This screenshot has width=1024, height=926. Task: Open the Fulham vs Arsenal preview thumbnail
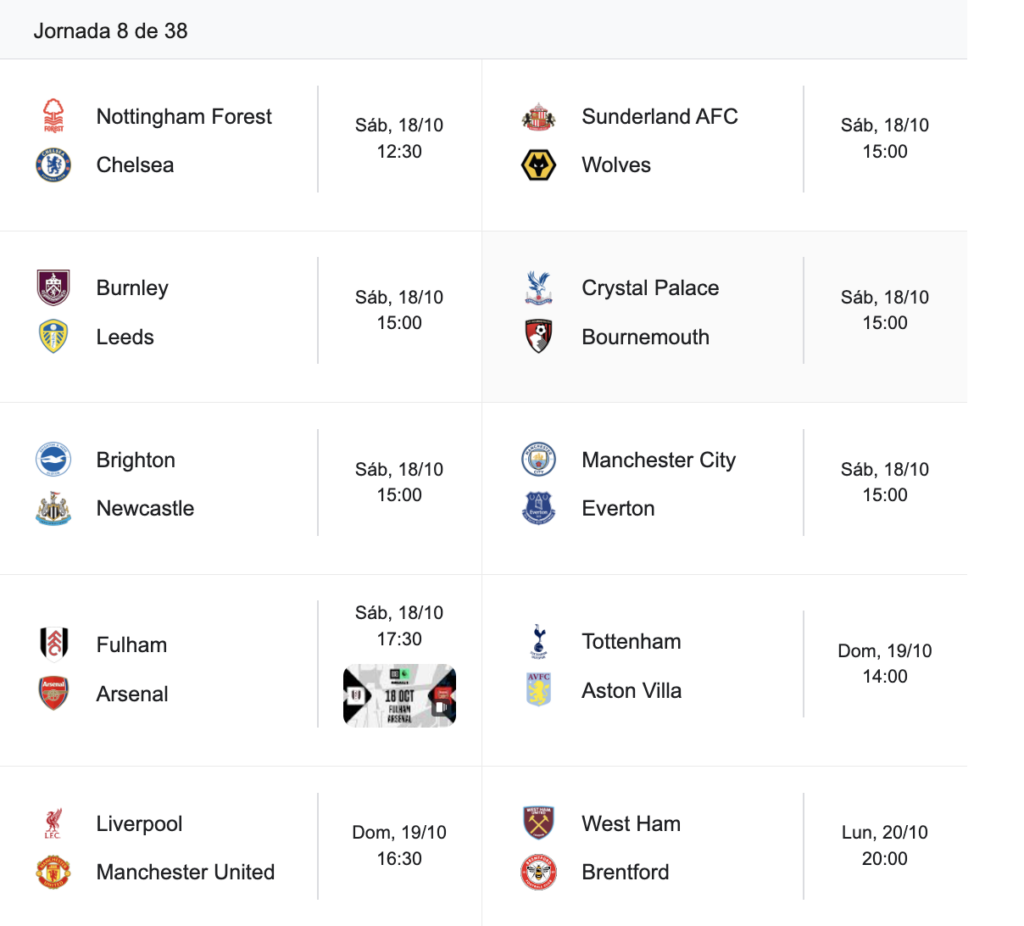click(399, 696)
